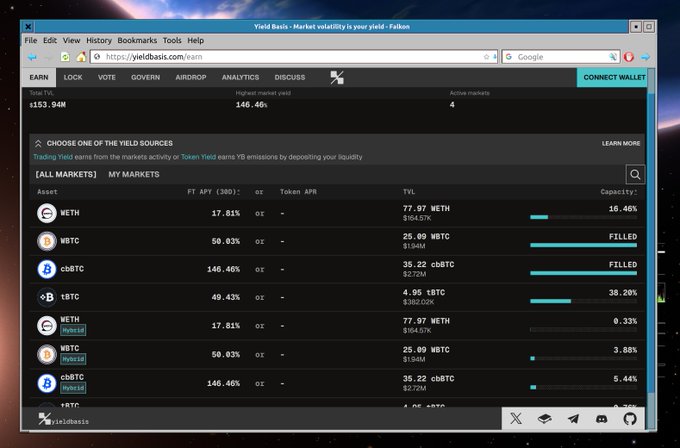Switch to the VOTE tab
This screenshot has height=448, width=680.
[107, 78]
